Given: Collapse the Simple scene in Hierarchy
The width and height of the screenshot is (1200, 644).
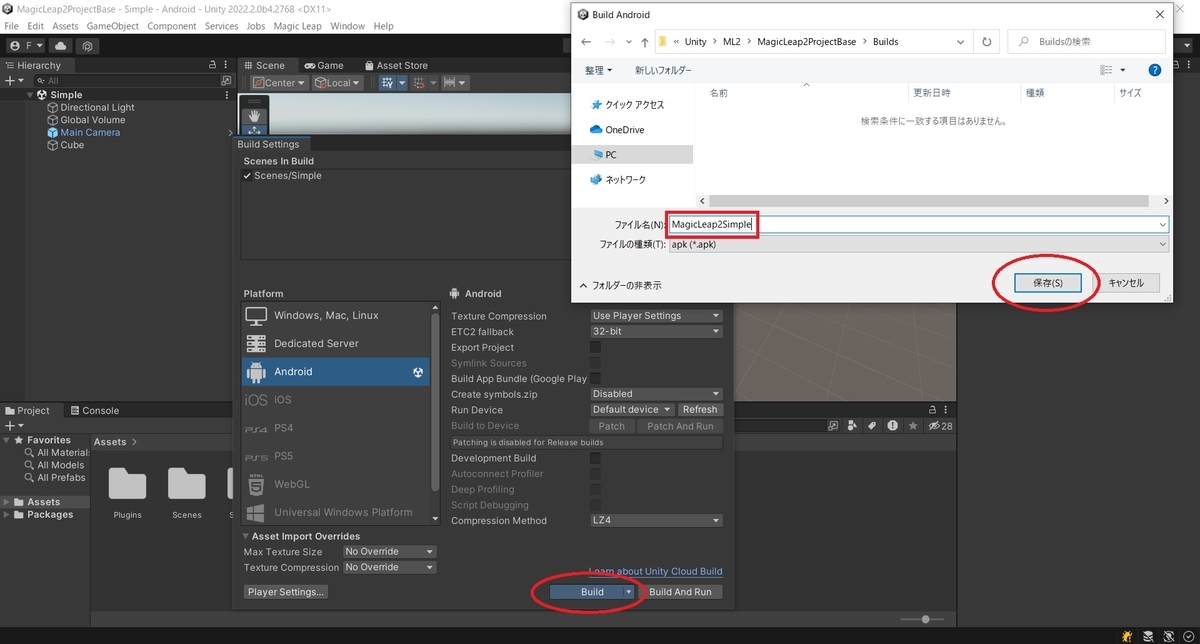Looking at the screenshot, I should pyautogui.click(x=31, y=95).
